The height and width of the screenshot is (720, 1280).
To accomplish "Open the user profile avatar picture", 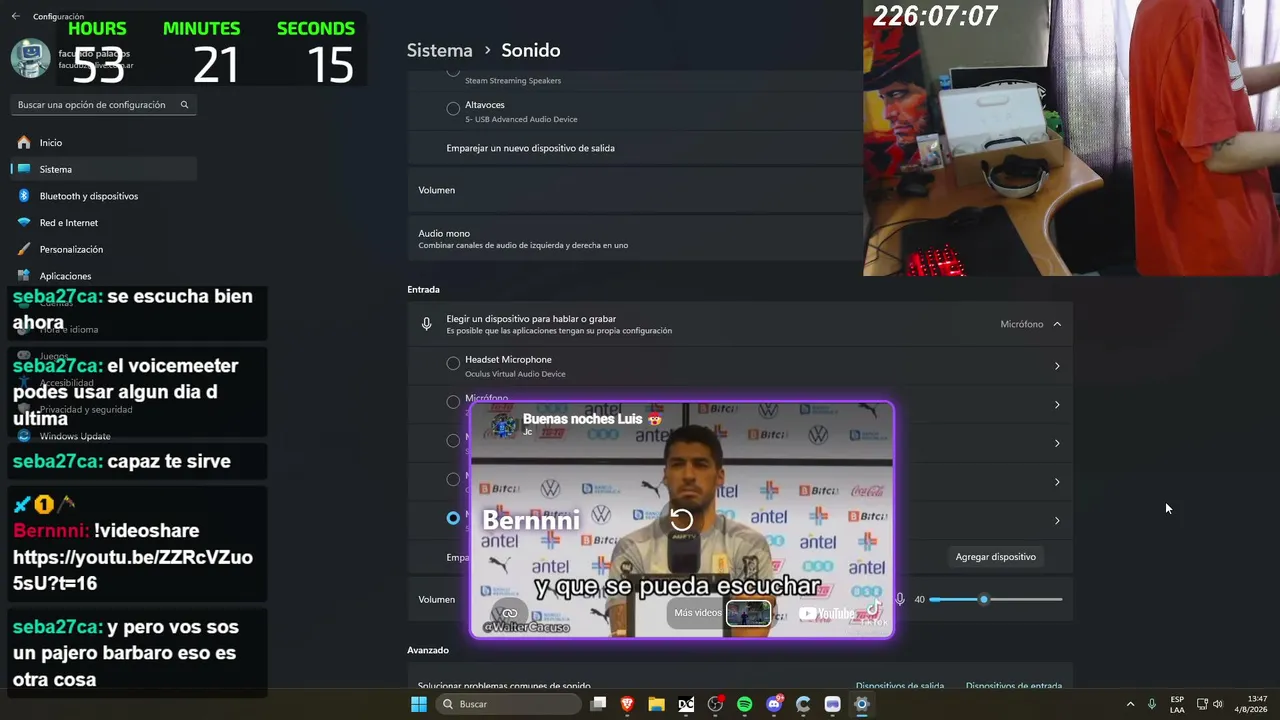I will pos(30,58).
